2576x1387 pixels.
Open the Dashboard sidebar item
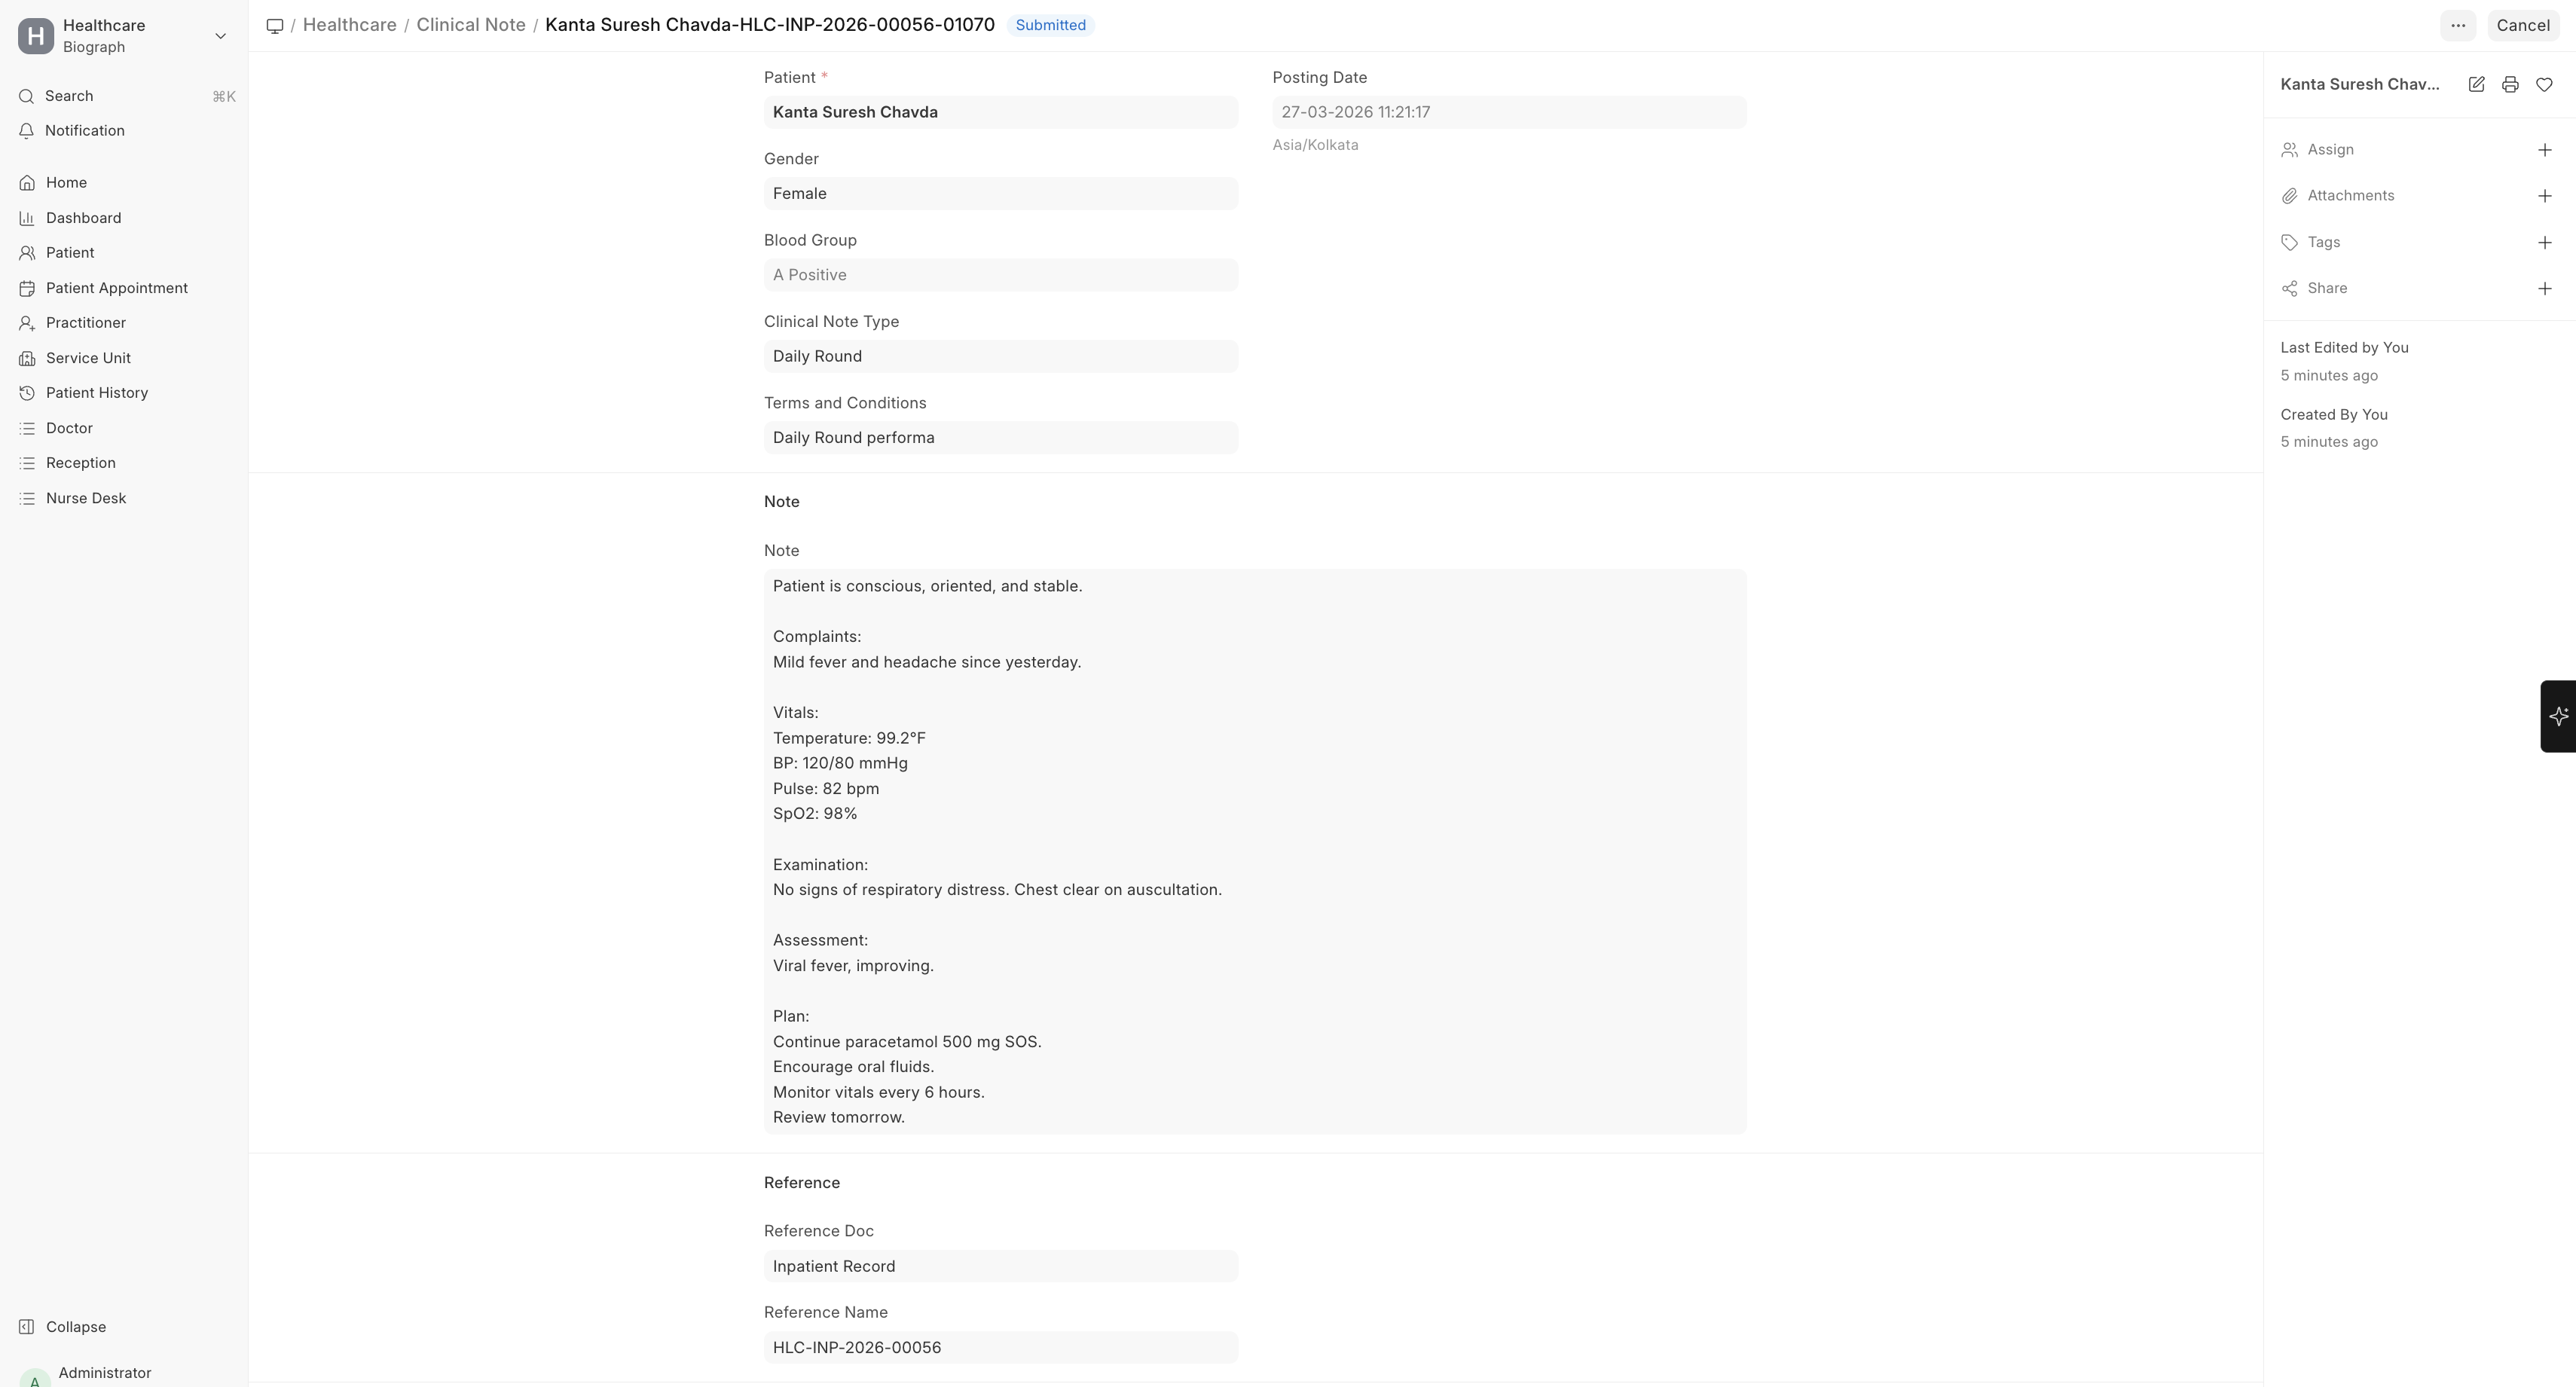pyautogui.click(x=83, y=218)
